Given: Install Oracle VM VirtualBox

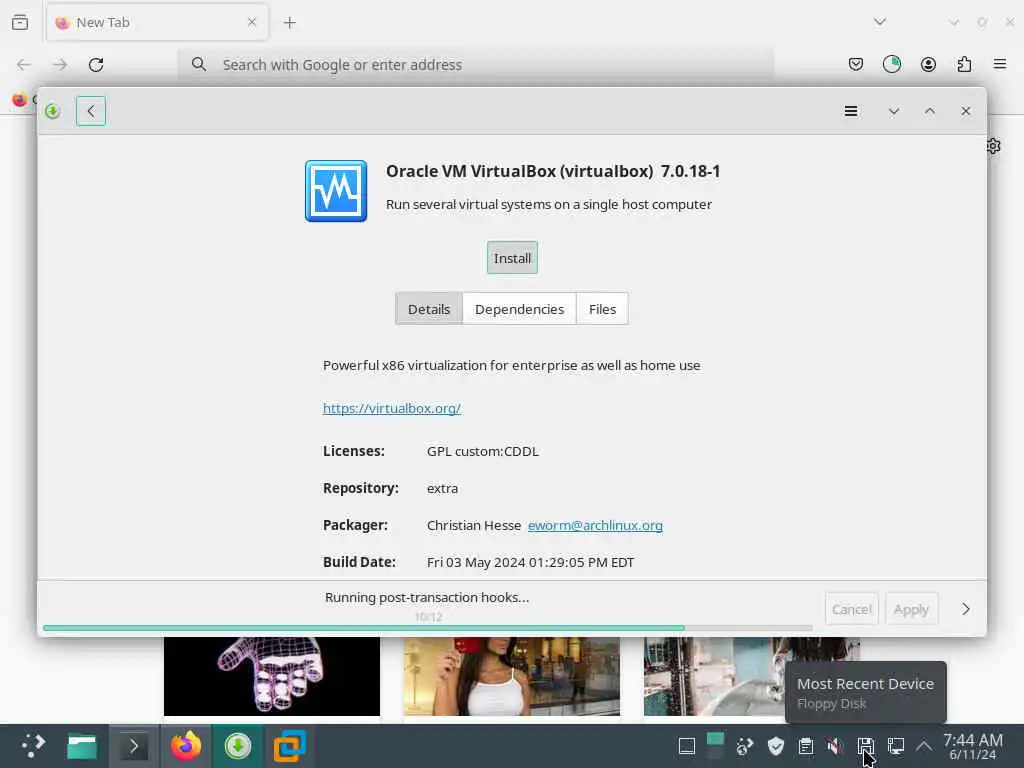Looking at the screenshot, I should click(512, 258).
